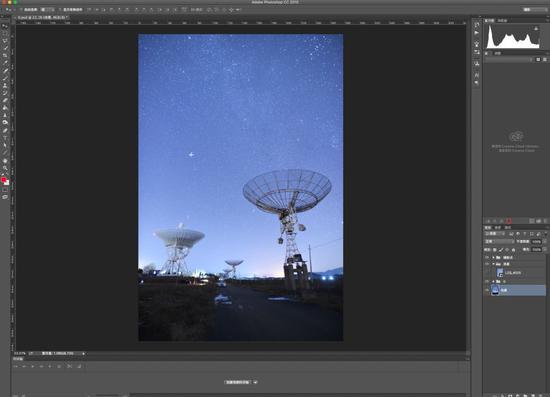The height and width of the screenshot is (397, 550).
Task: Open status bar document info arrow
Action: tap(83, 354)
